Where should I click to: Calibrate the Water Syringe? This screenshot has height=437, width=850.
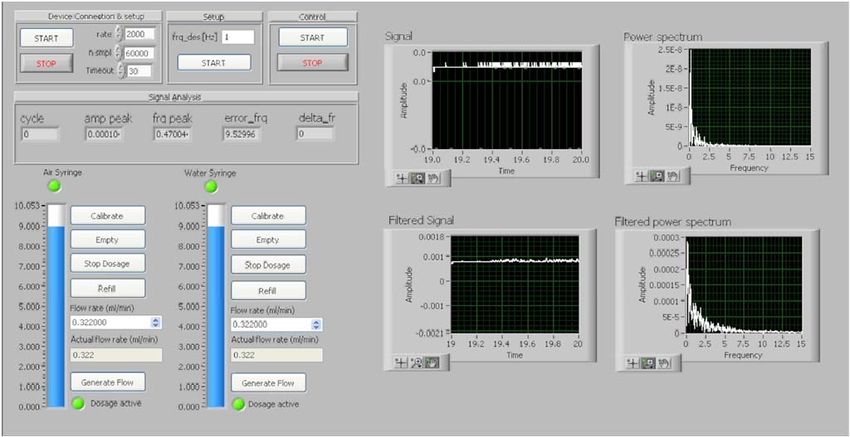coord(268,215)
